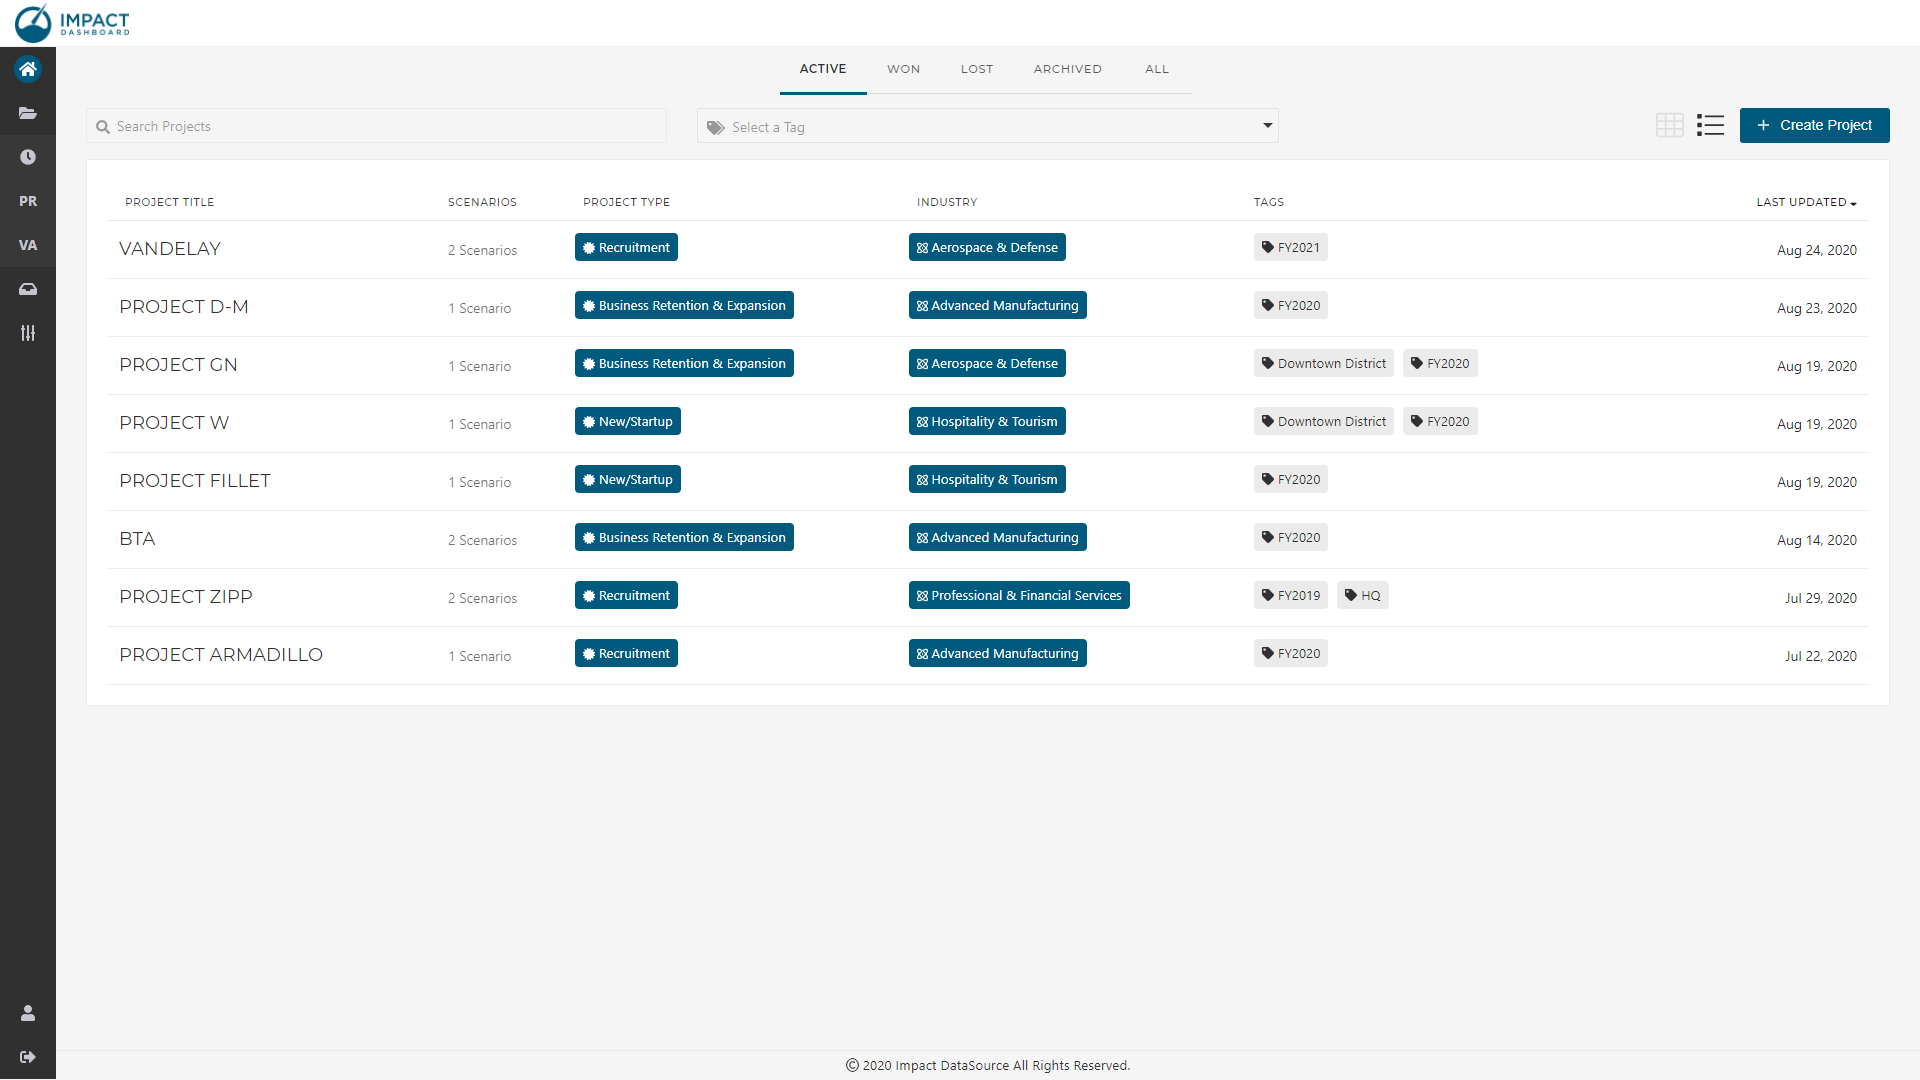The height and width of the screenshot is (1080, 1920).
Task: Click the HQ tag on PROJECT ZIPP
Action: tap(1362, 595)
